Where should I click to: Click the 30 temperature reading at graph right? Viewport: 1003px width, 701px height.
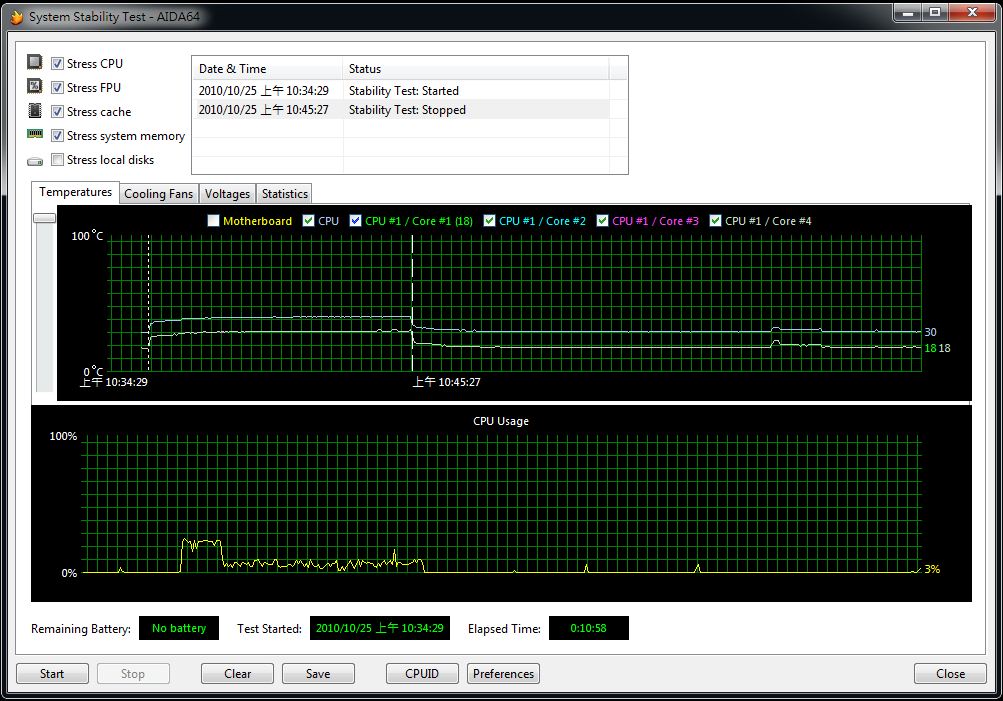pos(930,332)
